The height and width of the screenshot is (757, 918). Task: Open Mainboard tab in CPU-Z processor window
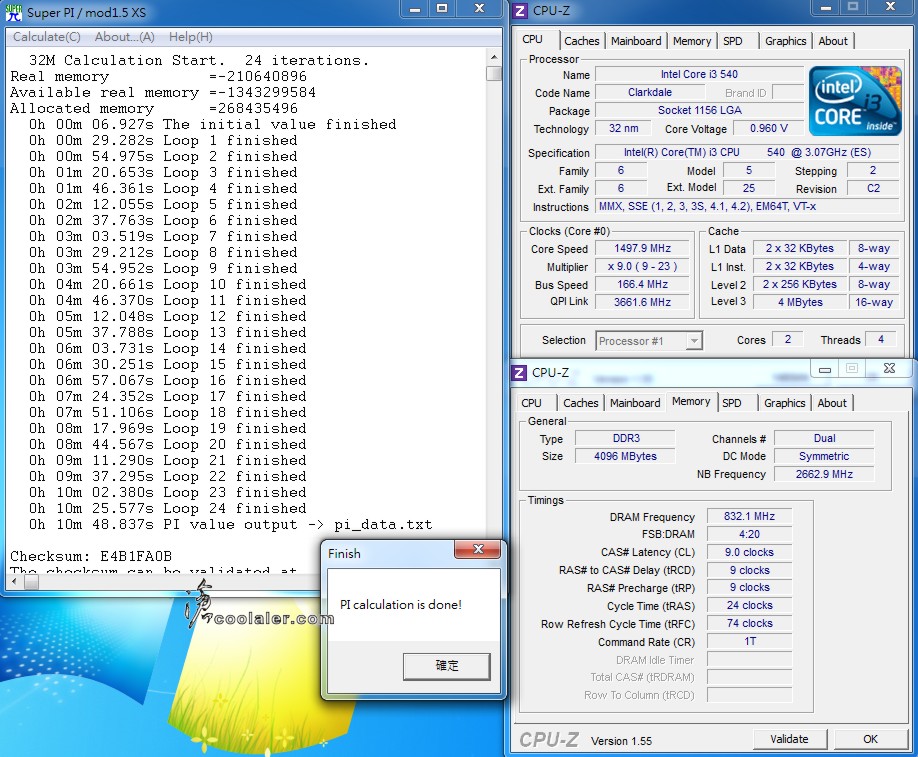coord(636,41)
